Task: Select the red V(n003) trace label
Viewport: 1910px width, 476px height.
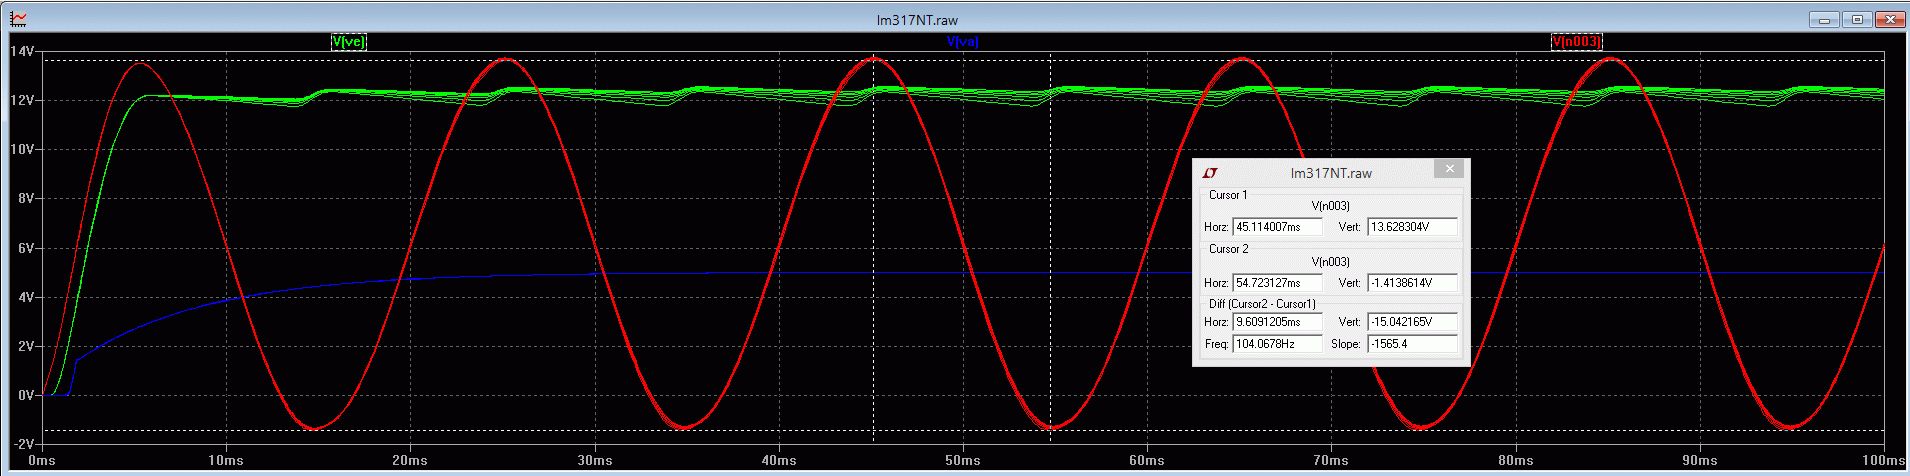Action: click(1577, 42)
